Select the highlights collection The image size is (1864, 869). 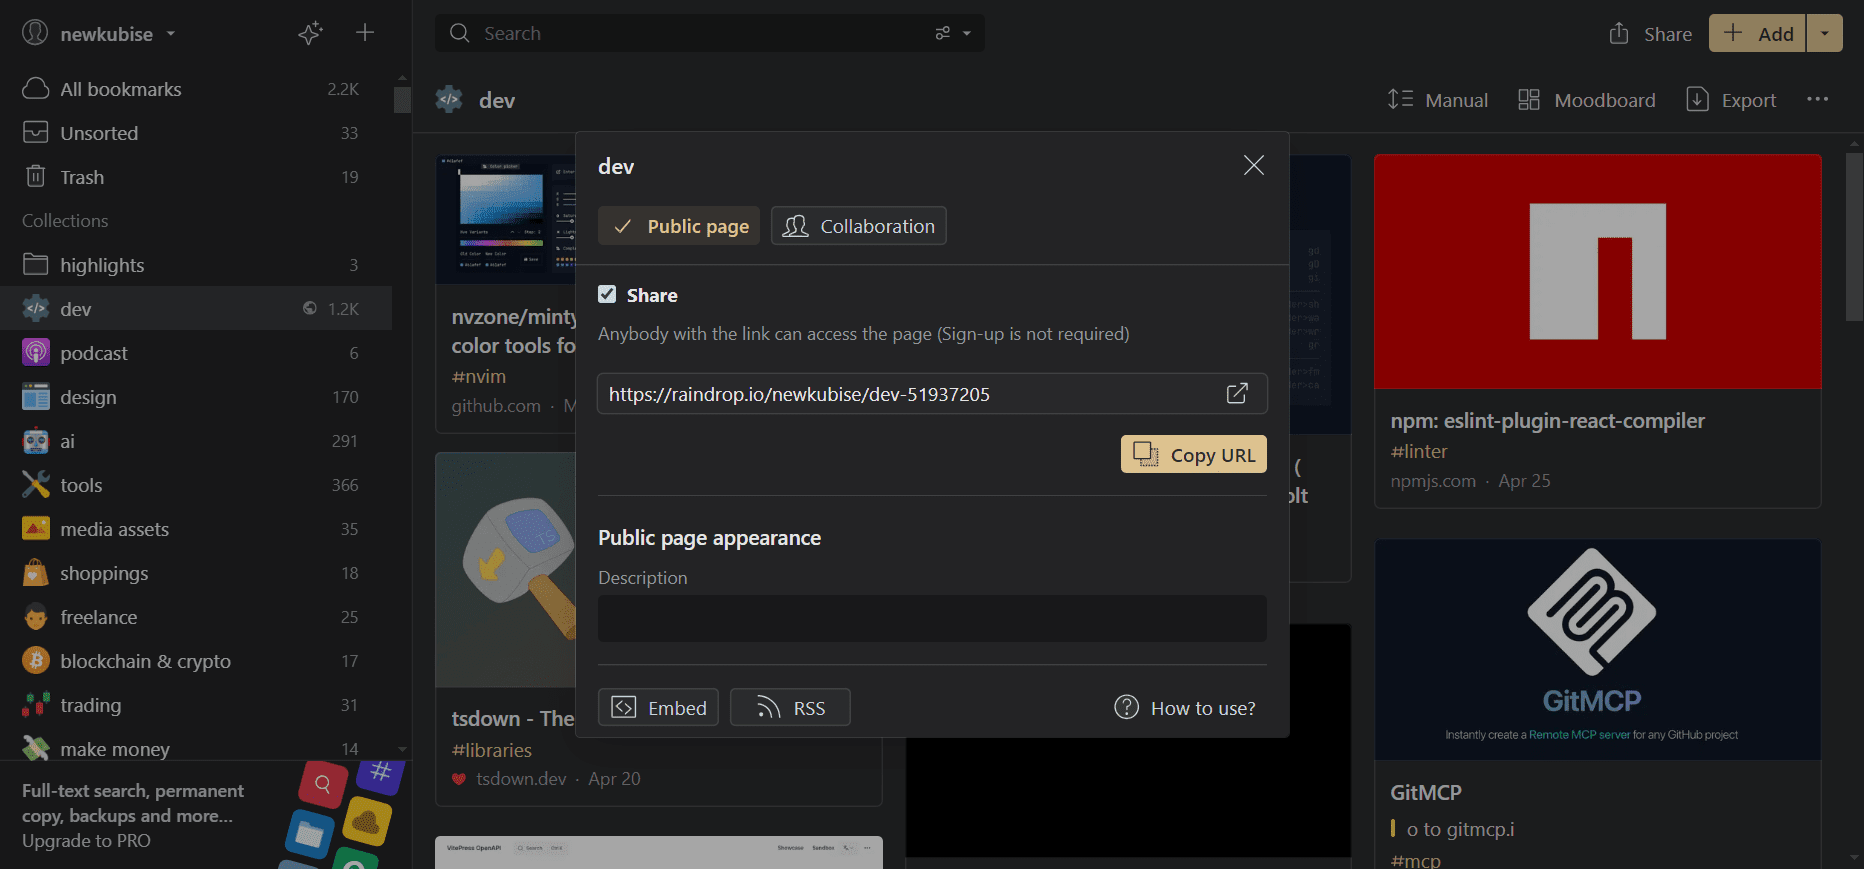pos(196,265)
